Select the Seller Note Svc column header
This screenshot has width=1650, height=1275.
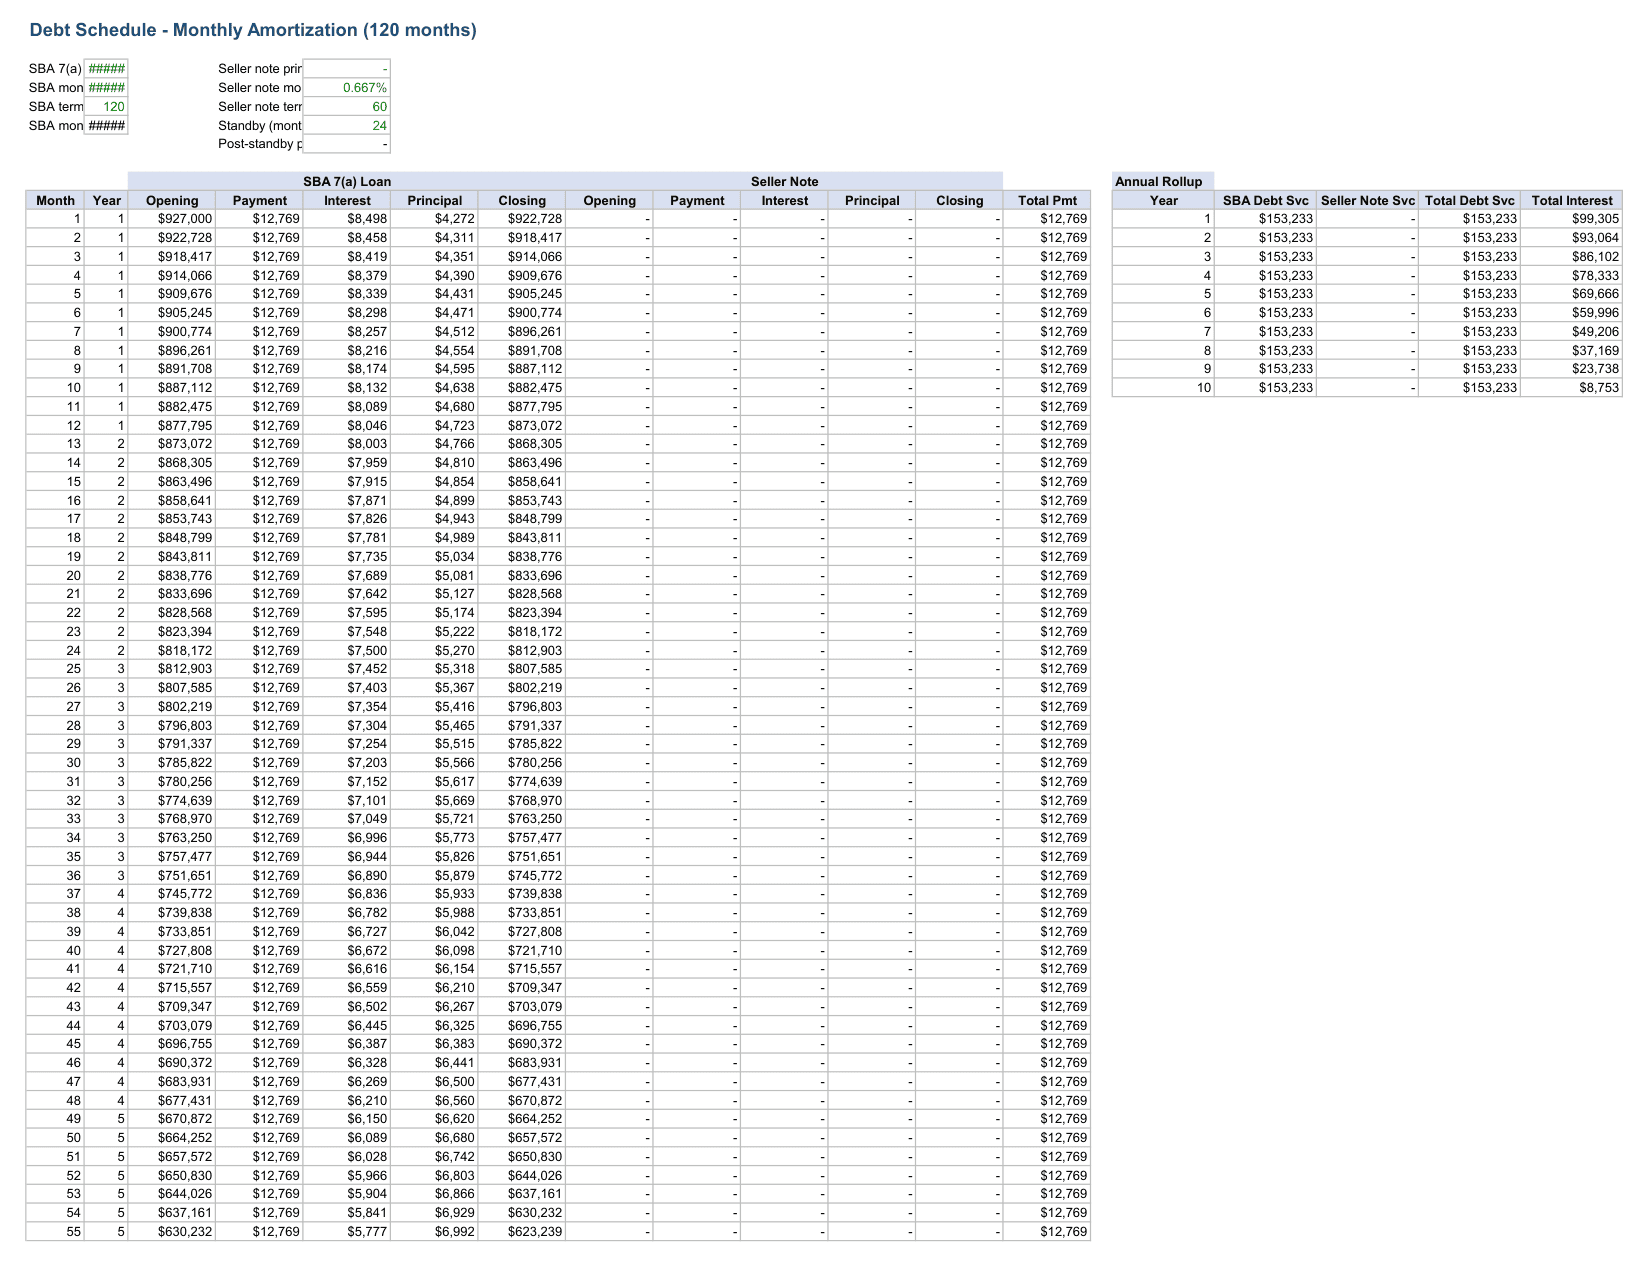pyautogui.click(x=1367, y=200)
